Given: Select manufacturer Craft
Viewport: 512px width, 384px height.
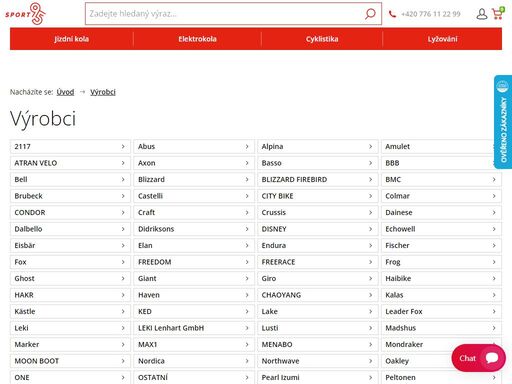Looking at the screenshot, I should [194, 212].
